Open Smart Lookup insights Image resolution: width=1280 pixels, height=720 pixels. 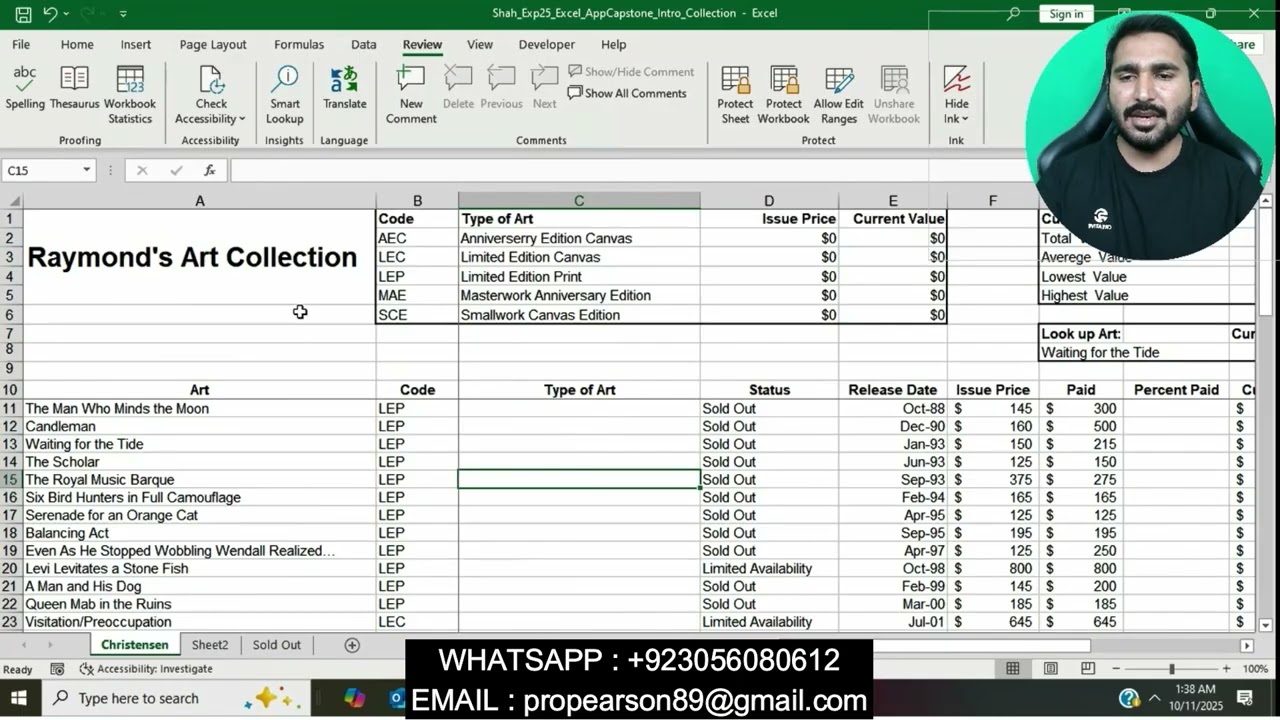click(x=285, y=94)
